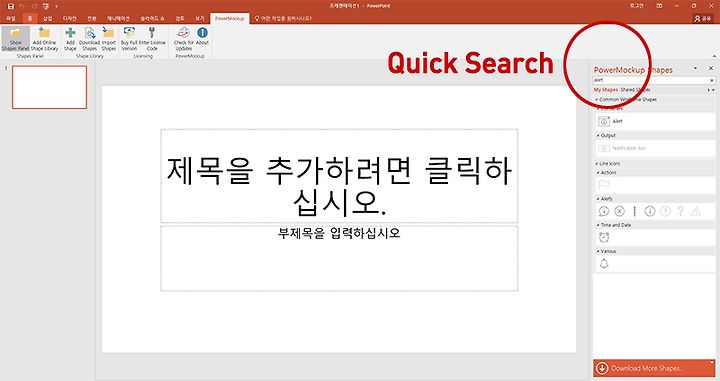Click the sign-in text in the title bar
720x381 pixels.
pyautogui.click(x=636, y=6)
